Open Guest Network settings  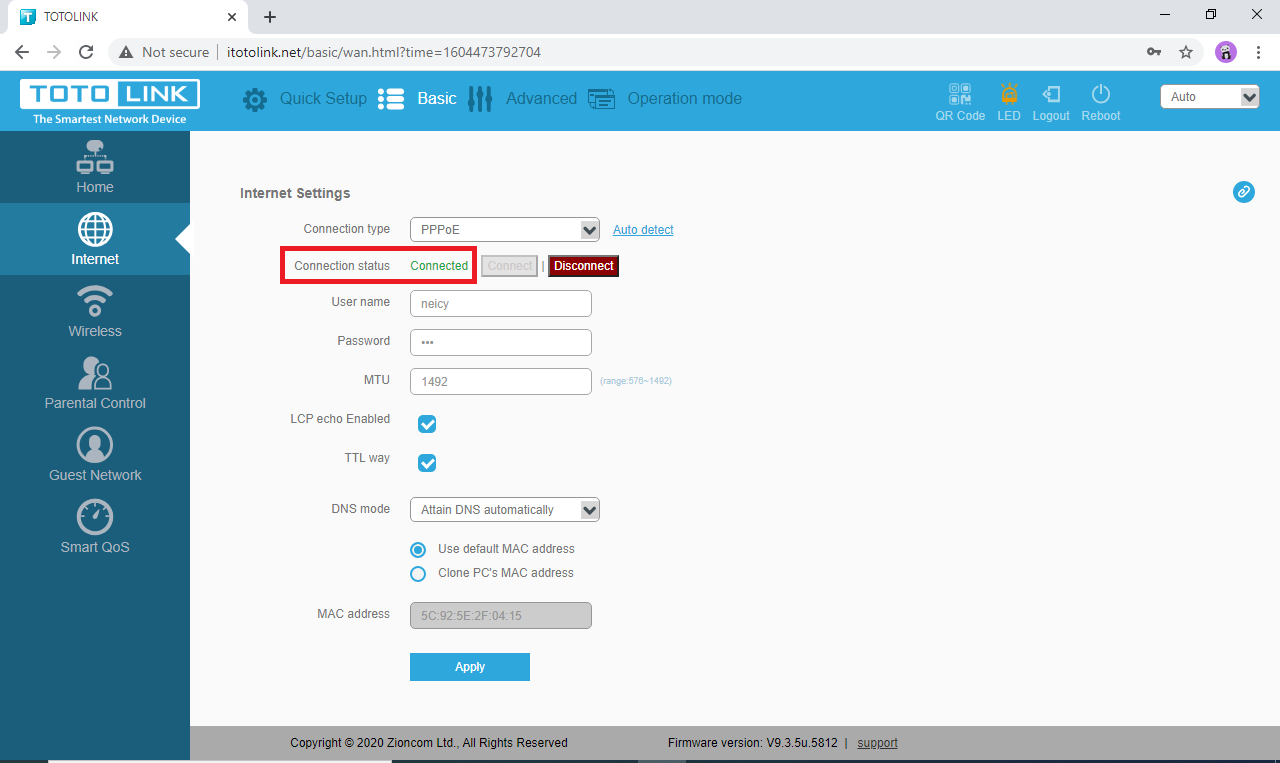95,455
